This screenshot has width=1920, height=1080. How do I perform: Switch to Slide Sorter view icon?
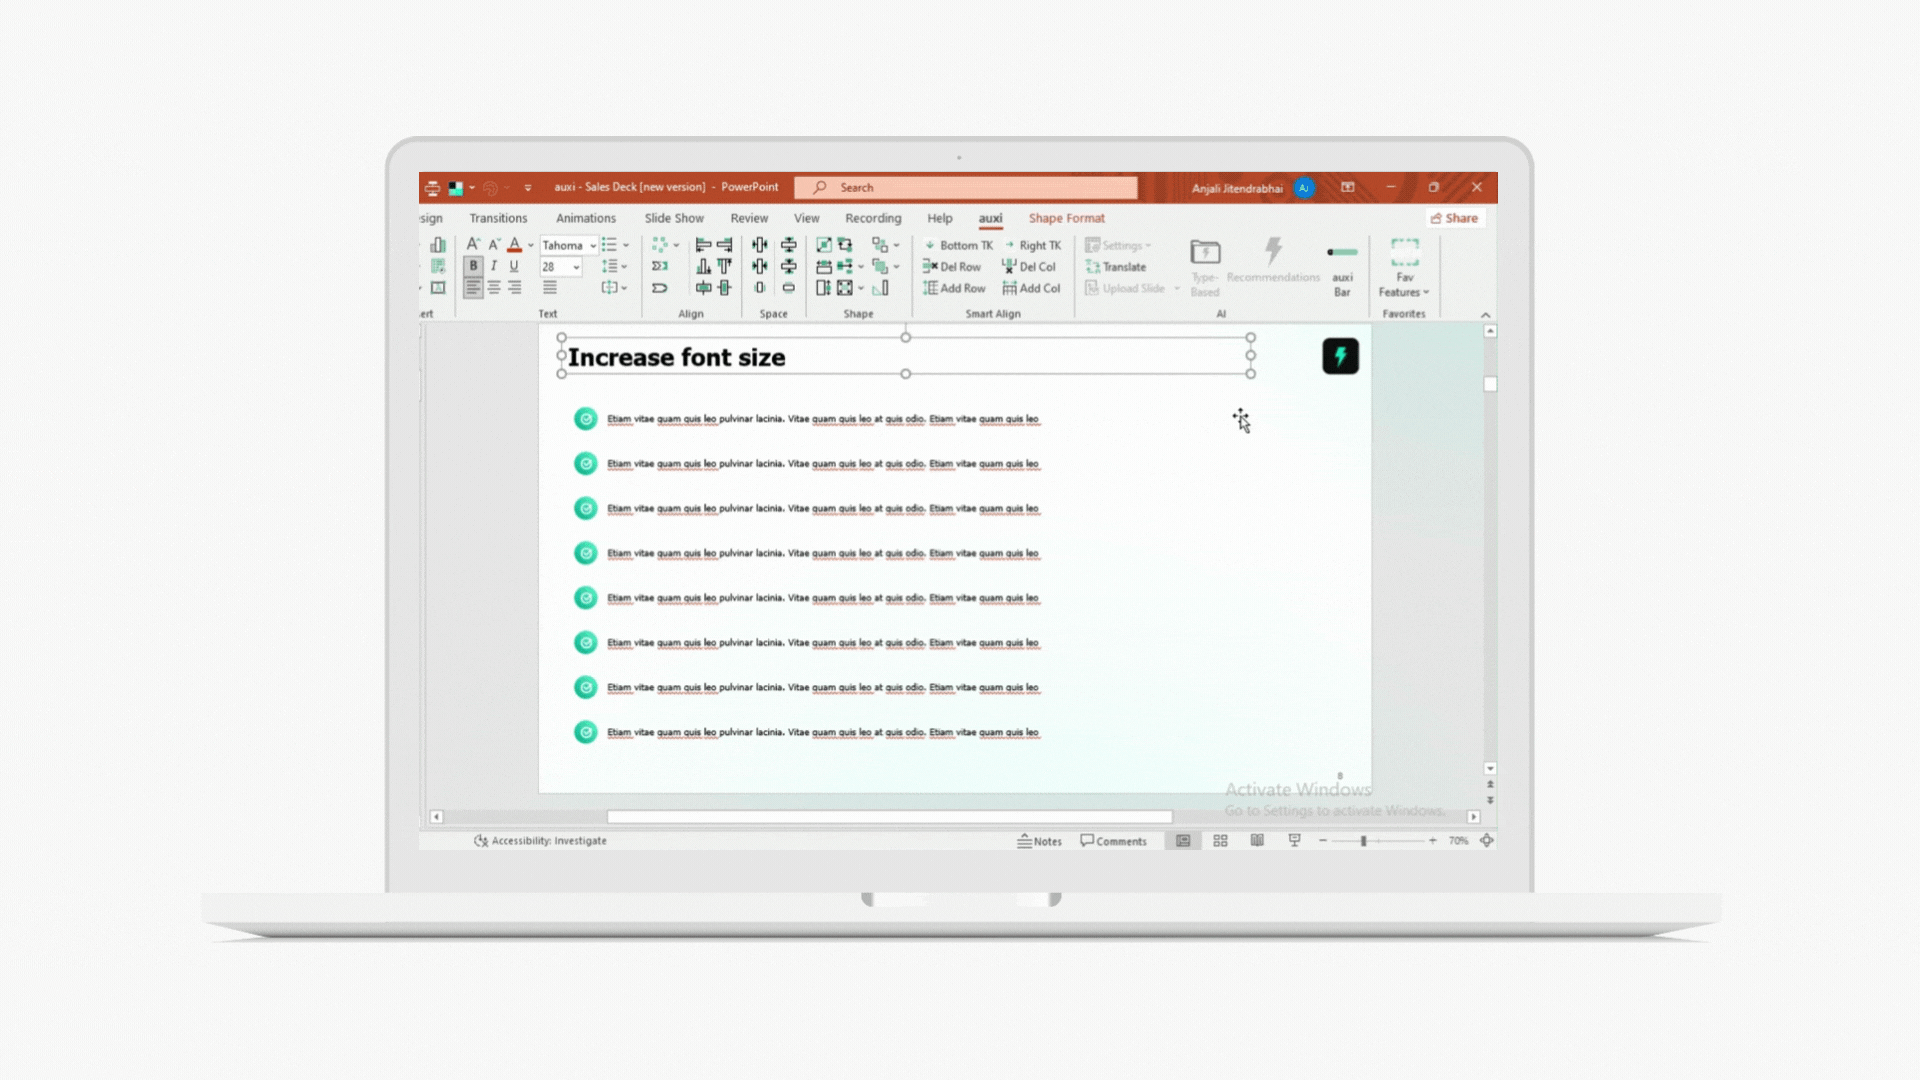[x=1220, y=841]
